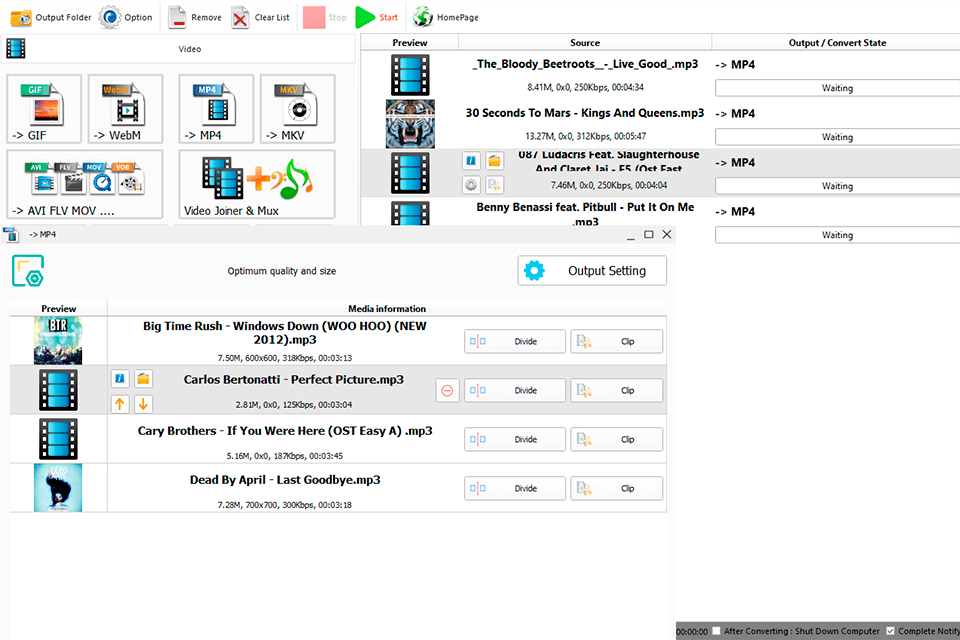Select the GIF conversion format icon
960x640 pixels.
44,108
